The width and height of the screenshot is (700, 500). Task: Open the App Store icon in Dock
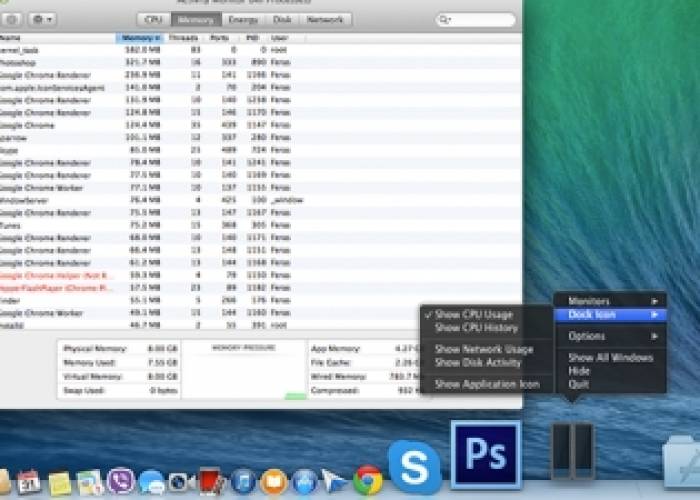pyautogui.click(x=304, y=482)
